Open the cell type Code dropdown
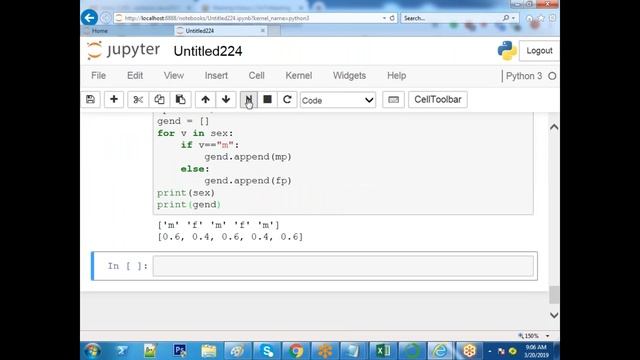Image resolution: width=640 pixels, height=360 pixels. tap(338, 100)
